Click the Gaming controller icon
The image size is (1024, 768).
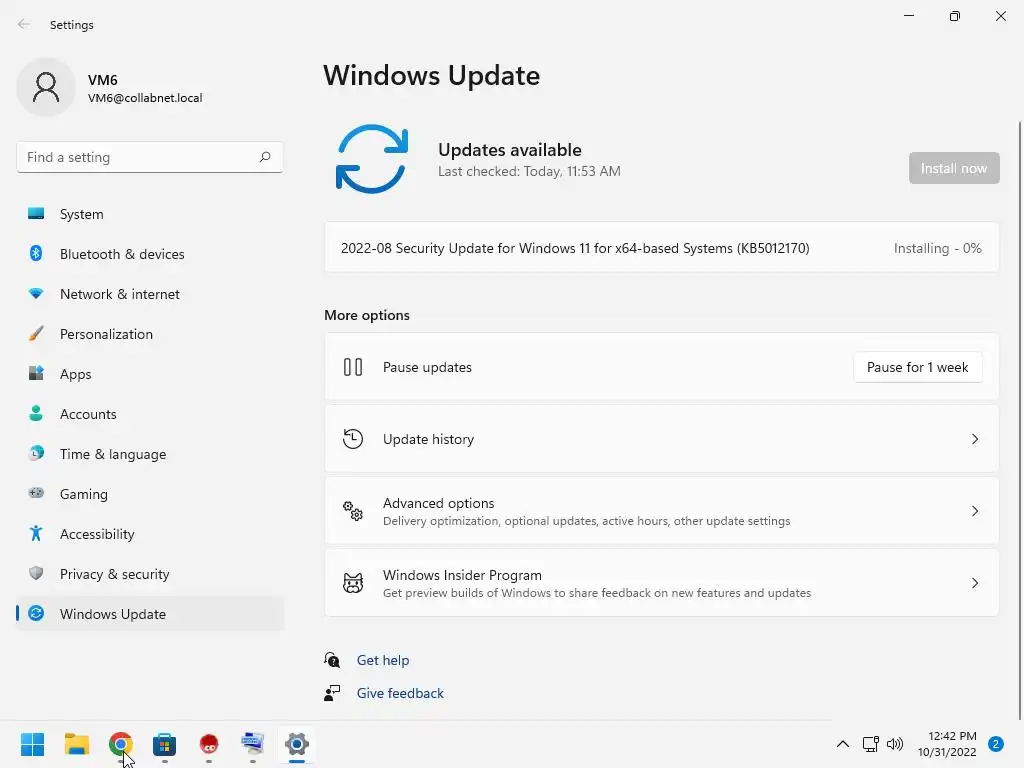pyautogui.click(x=36, y=493)
